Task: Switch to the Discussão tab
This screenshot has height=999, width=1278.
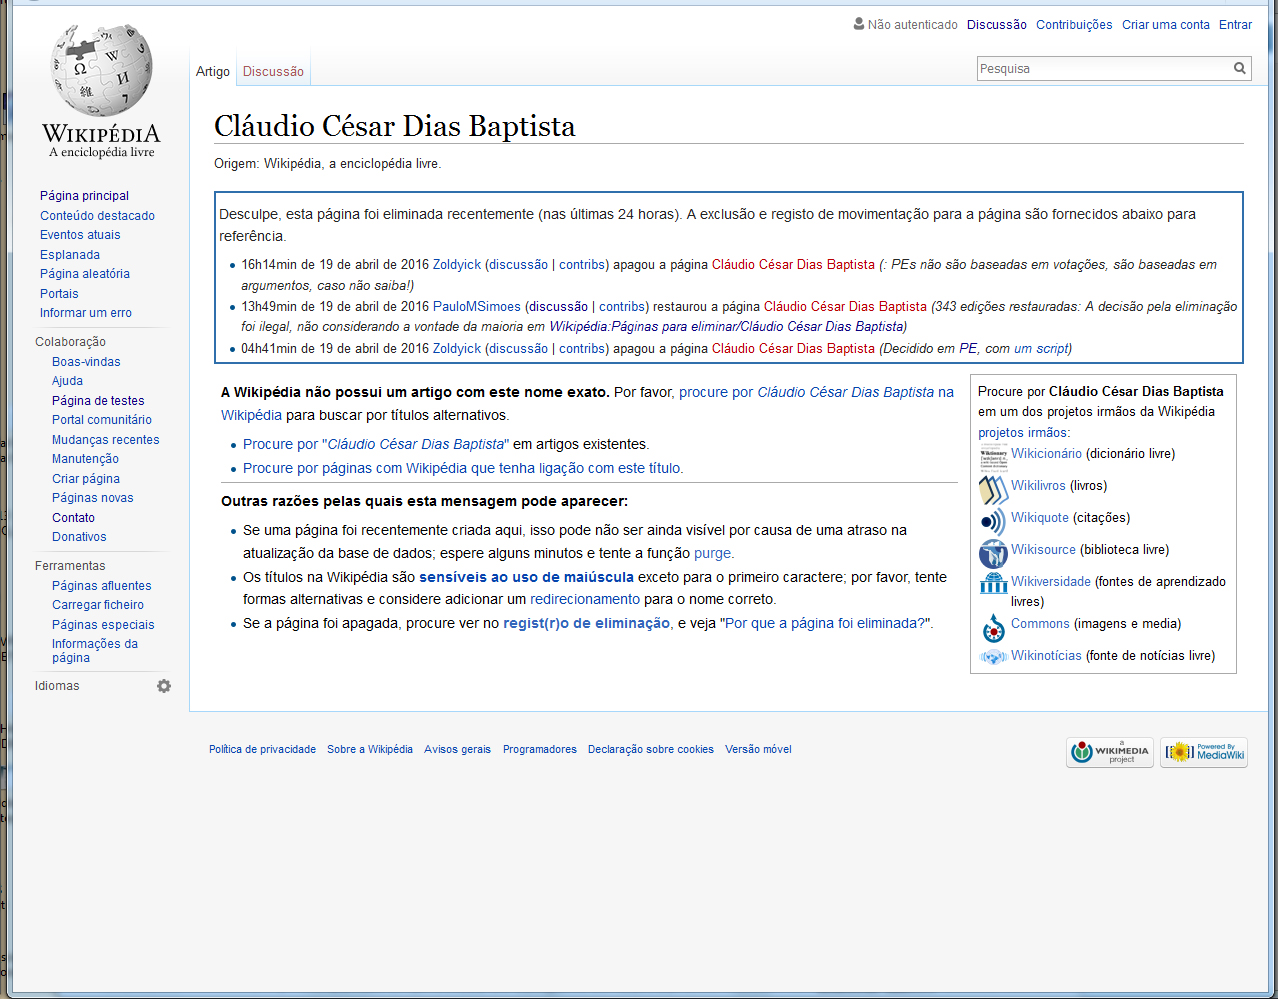Action: pyautogui.click(x=273, y=72)
